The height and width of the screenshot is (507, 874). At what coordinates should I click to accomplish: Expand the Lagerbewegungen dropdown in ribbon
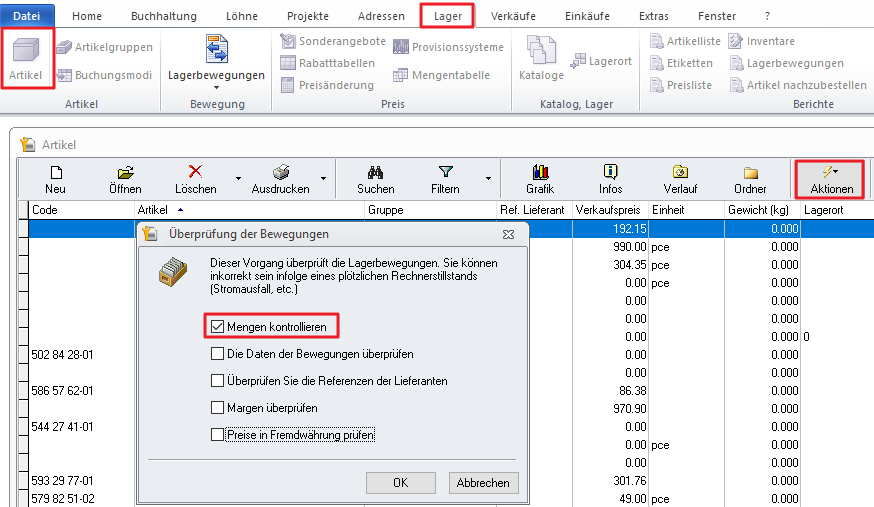coord(216,88)
